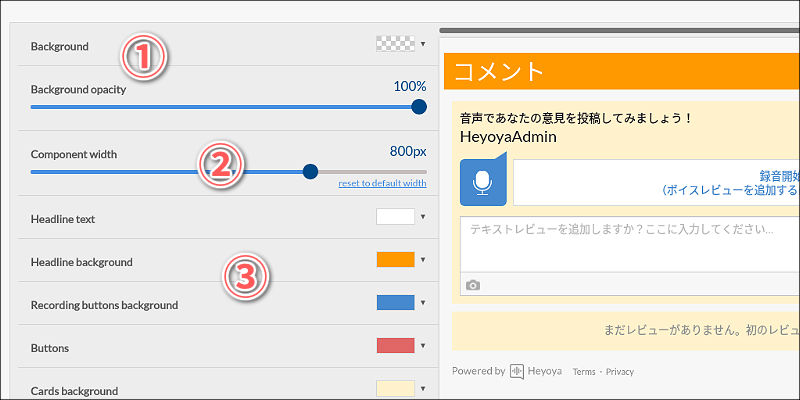
Task: Click the 音声であなたの意見 prompt text
Action: point(576,119)
